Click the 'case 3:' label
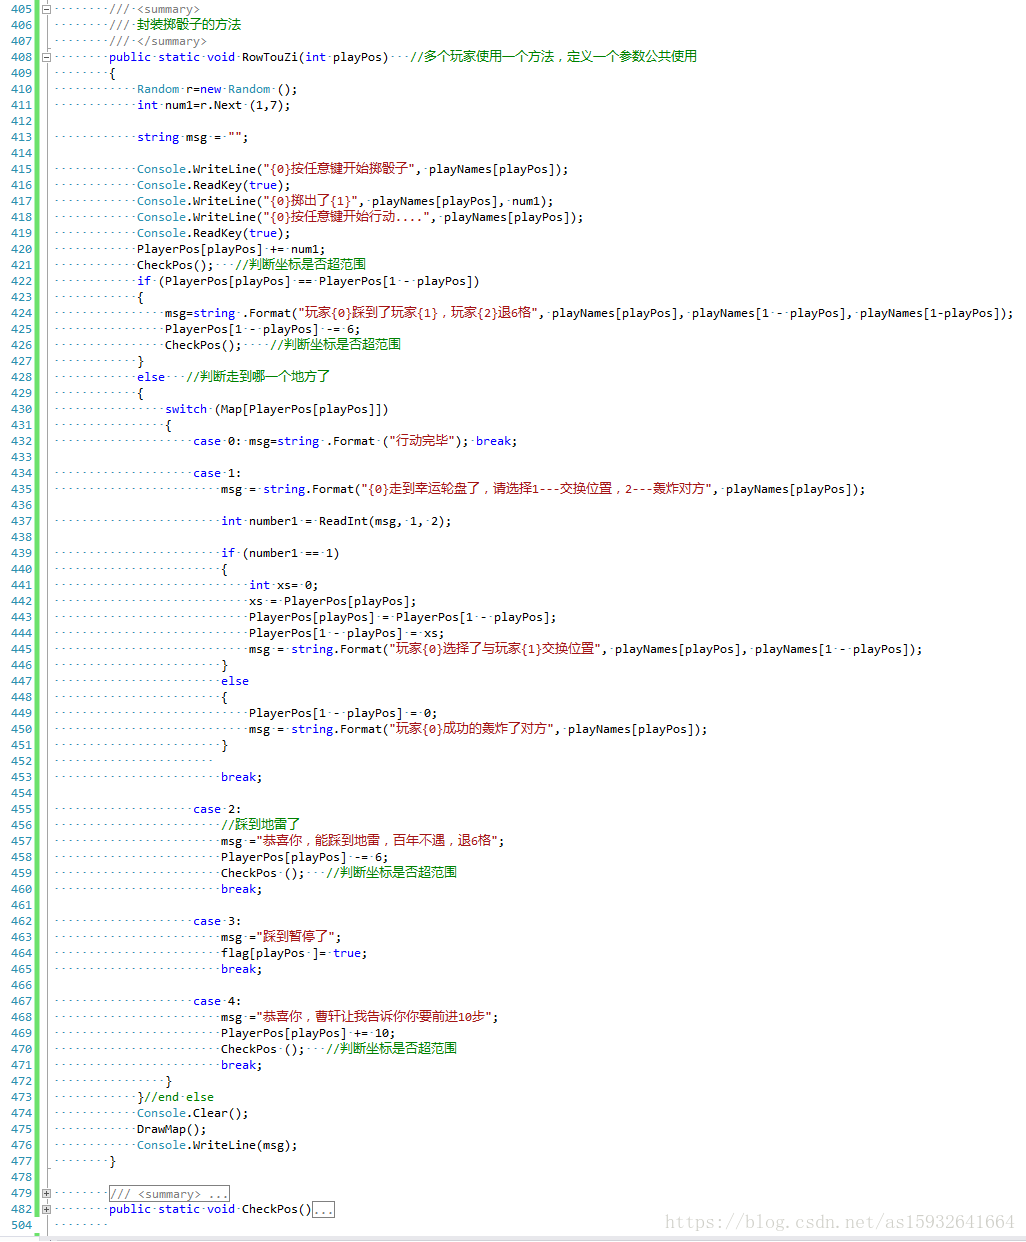Image resolution: width=1026 pixels, height=1242 pixels. [x=217, y=921]
